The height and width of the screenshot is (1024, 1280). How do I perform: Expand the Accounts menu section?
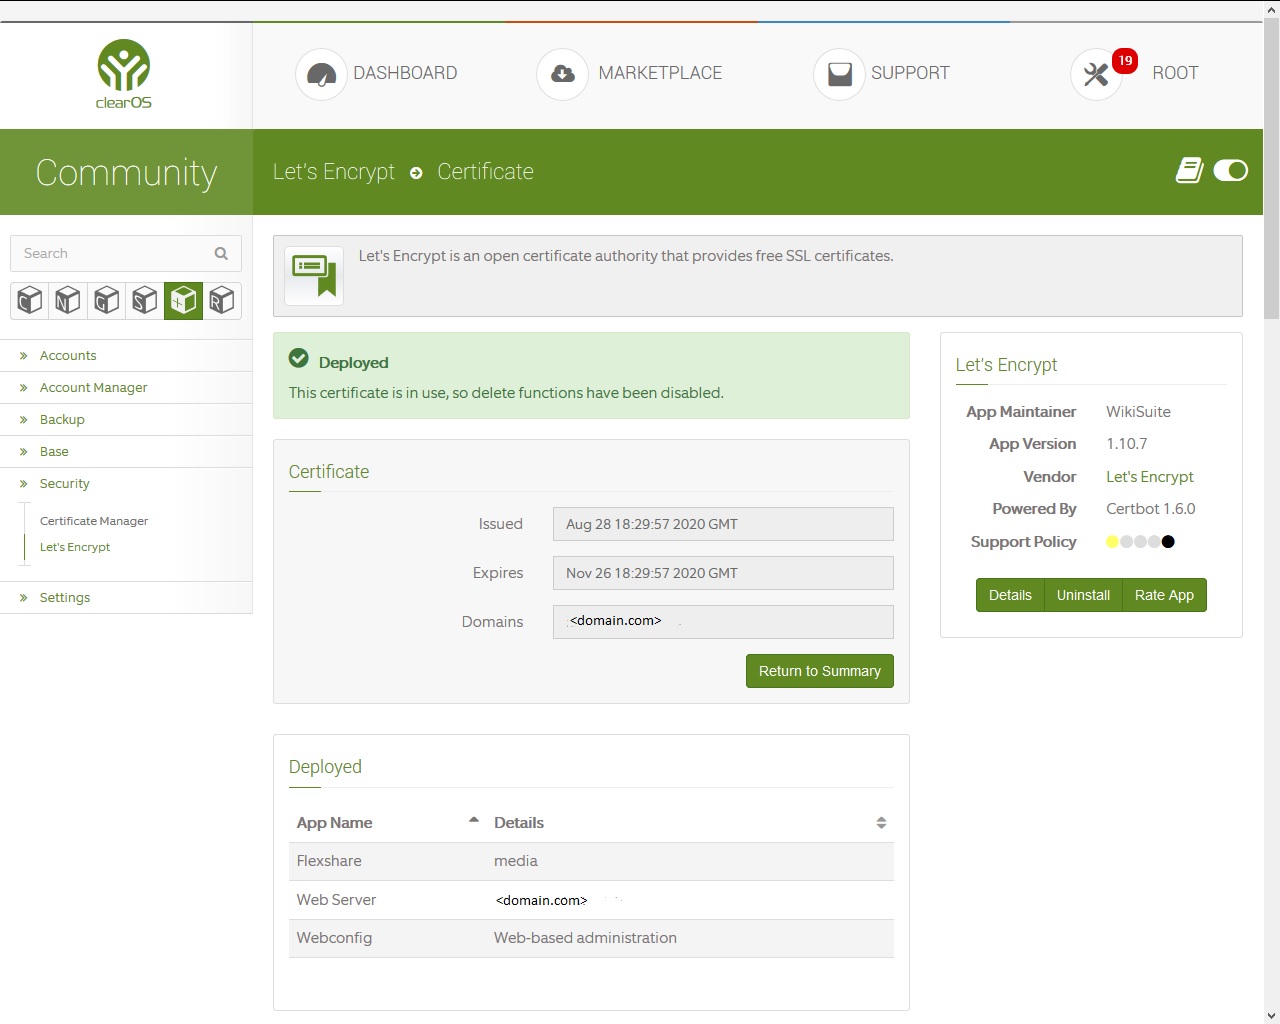point(68,356)
